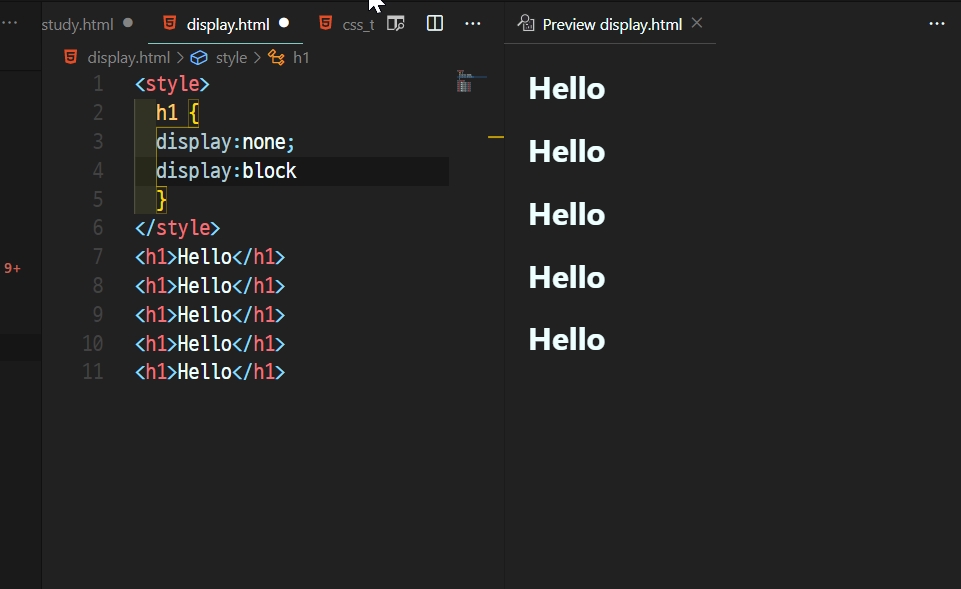Click display:block on line 4
This screenshot has height=589, width=961.
pos(226,171)
